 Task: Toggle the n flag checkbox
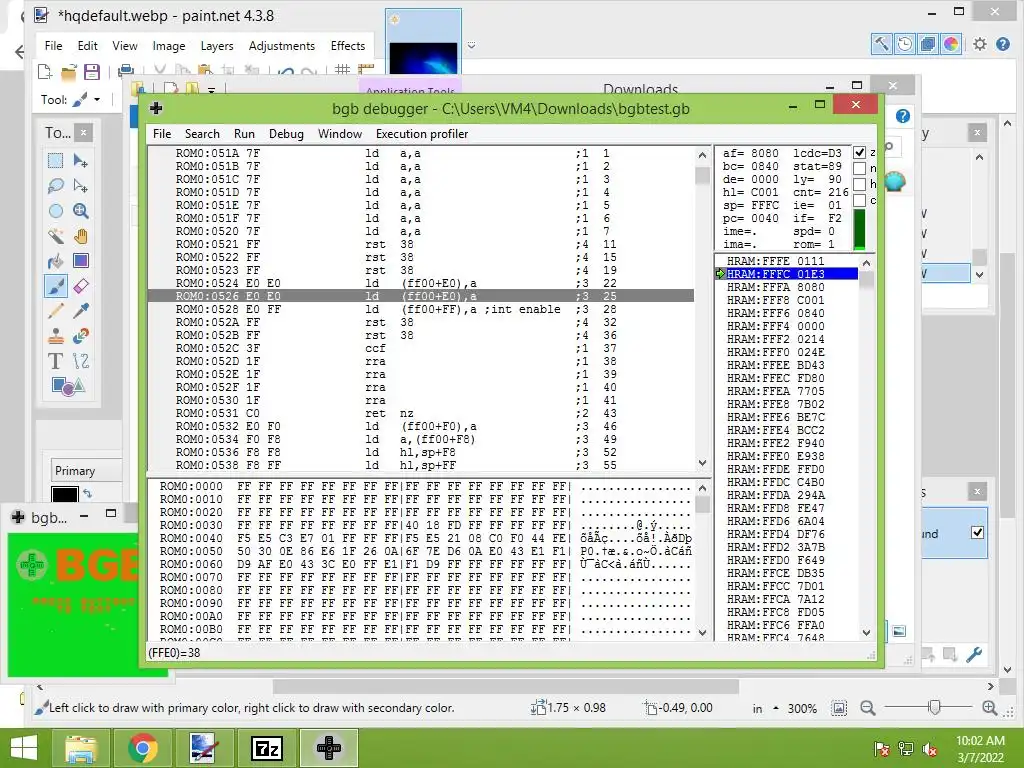pos(859,168)
